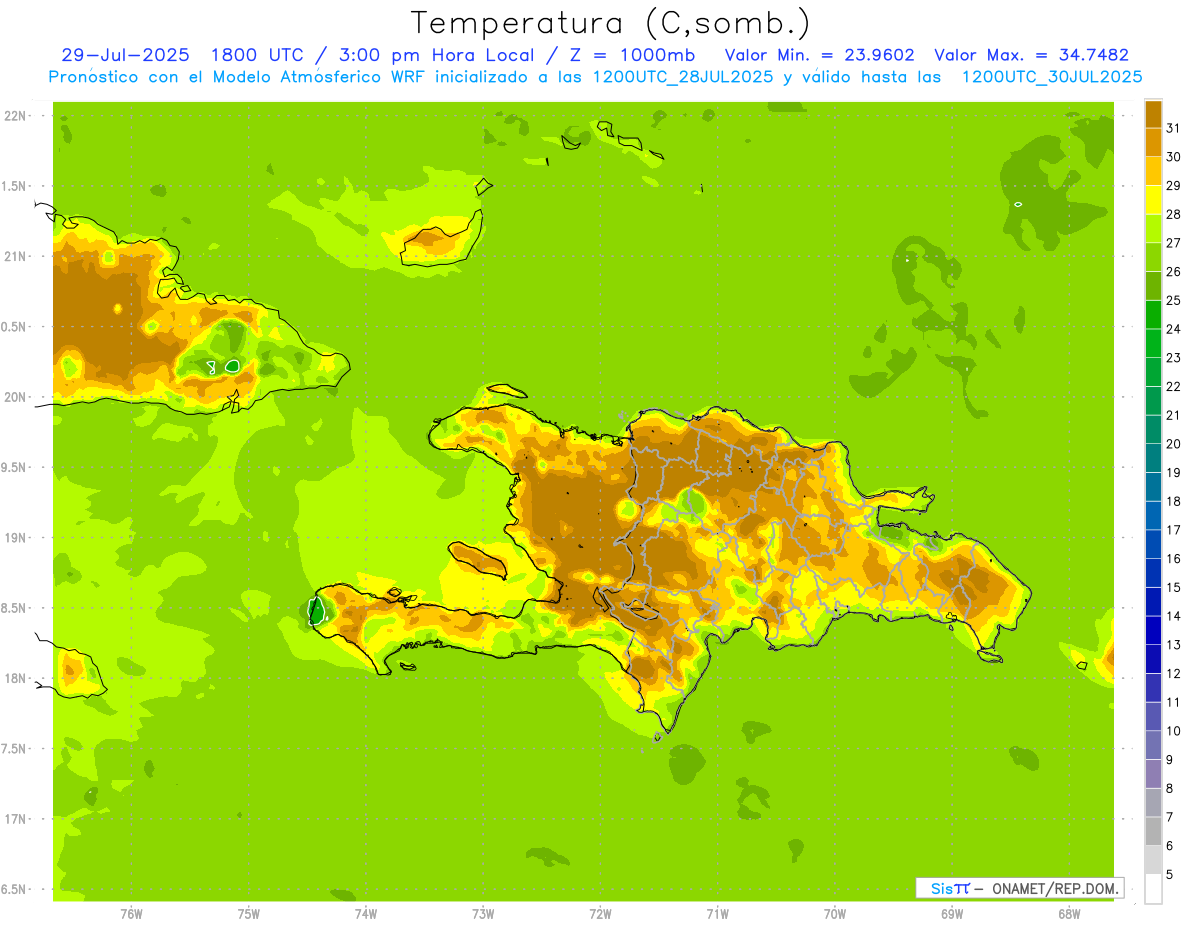Click the '17N' latitude axis label
This screenshot has height=927, width=1200.
[x=15, y=819]
